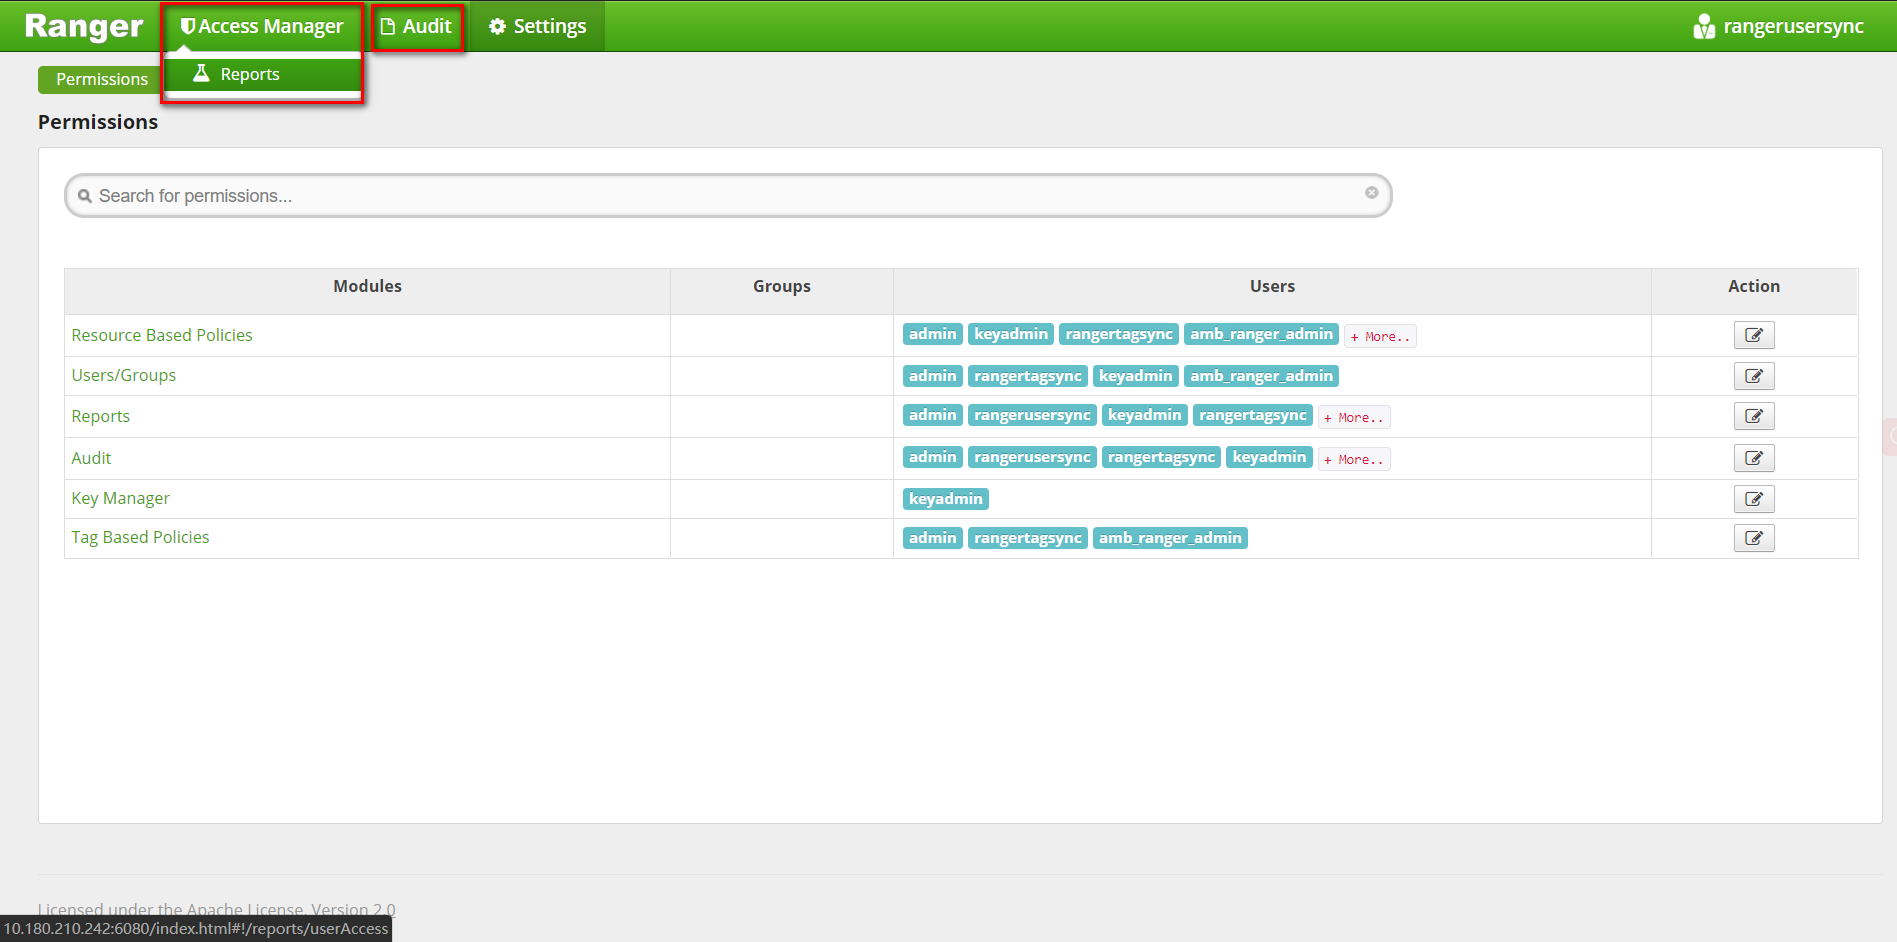The width and height of the screenshot is (1897, 942).
Task: Edit permissions for the Audit module
Action: point(1754,458)
